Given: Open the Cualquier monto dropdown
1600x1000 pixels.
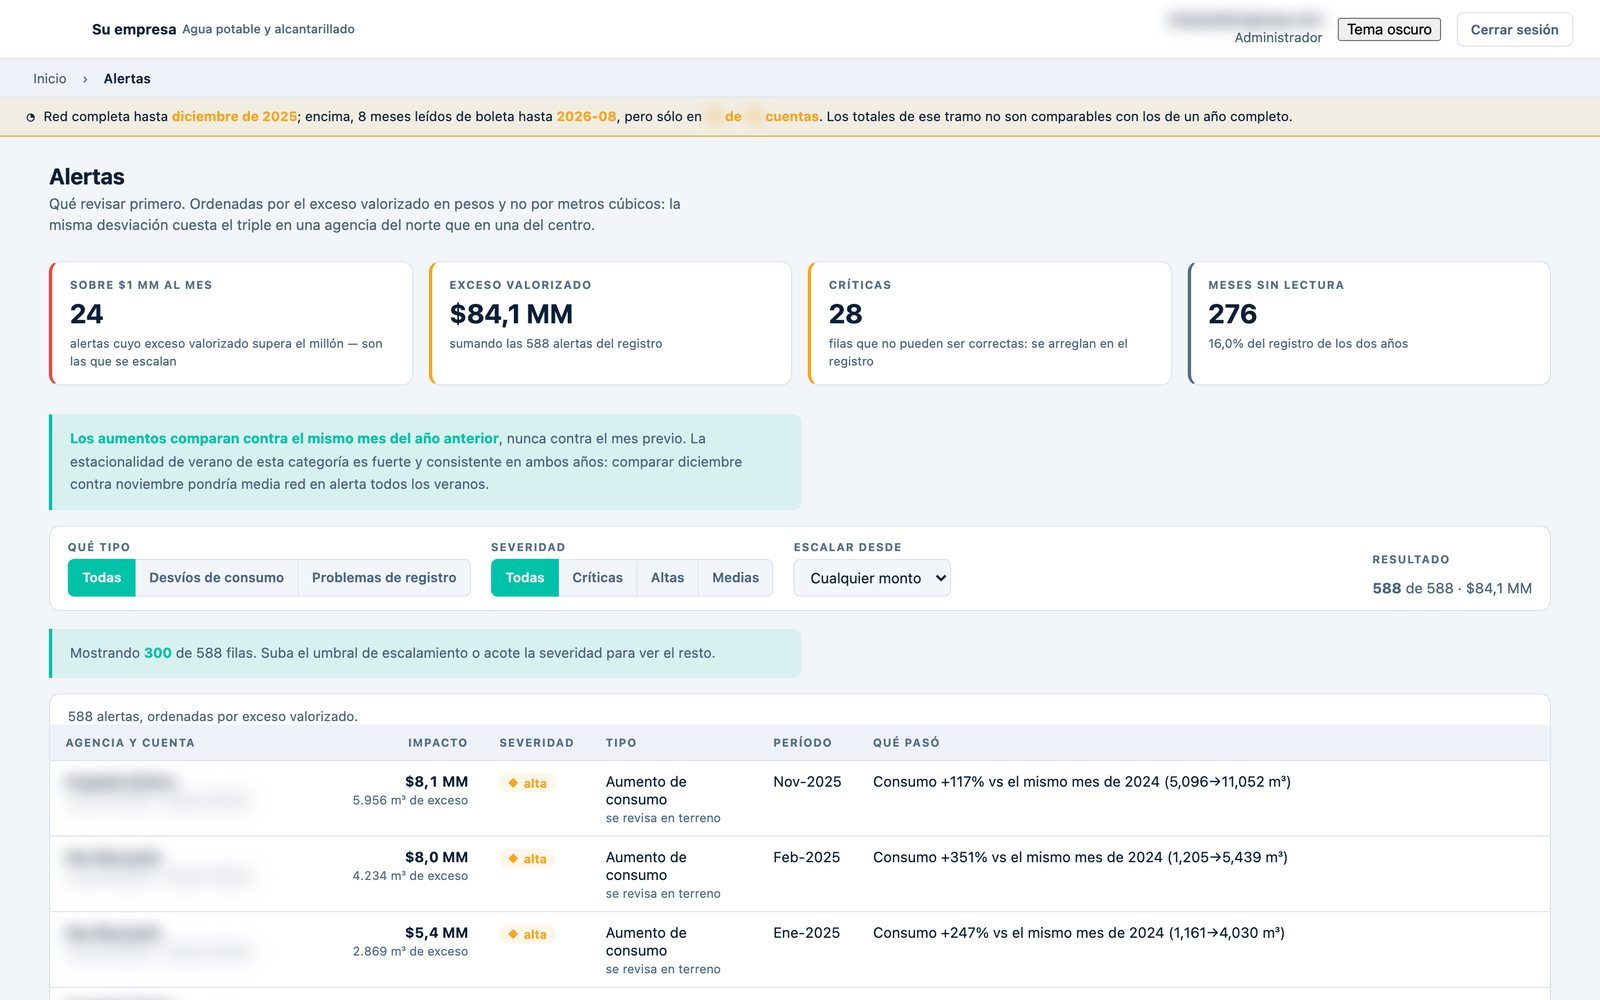Looking at the screenshot, I should click(x=872, y=578).
